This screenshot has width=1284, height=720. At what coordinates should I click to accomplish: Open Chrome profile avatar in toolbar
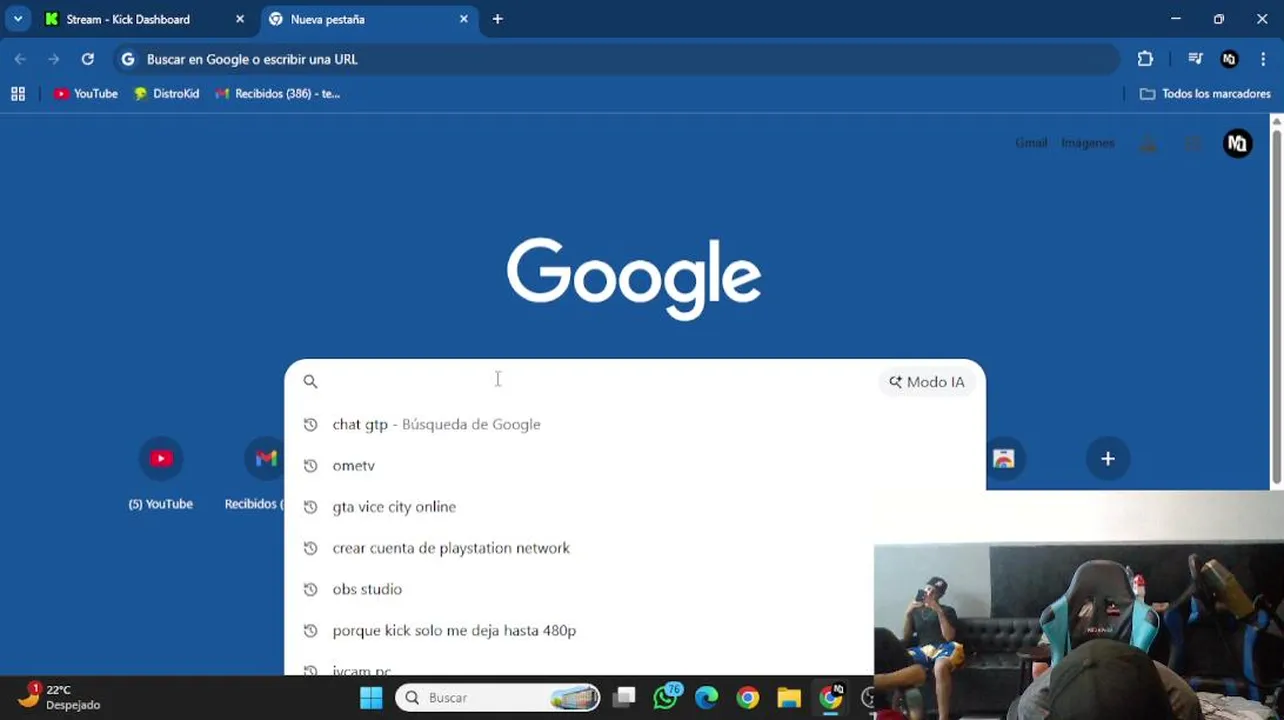click(1229, 59)
